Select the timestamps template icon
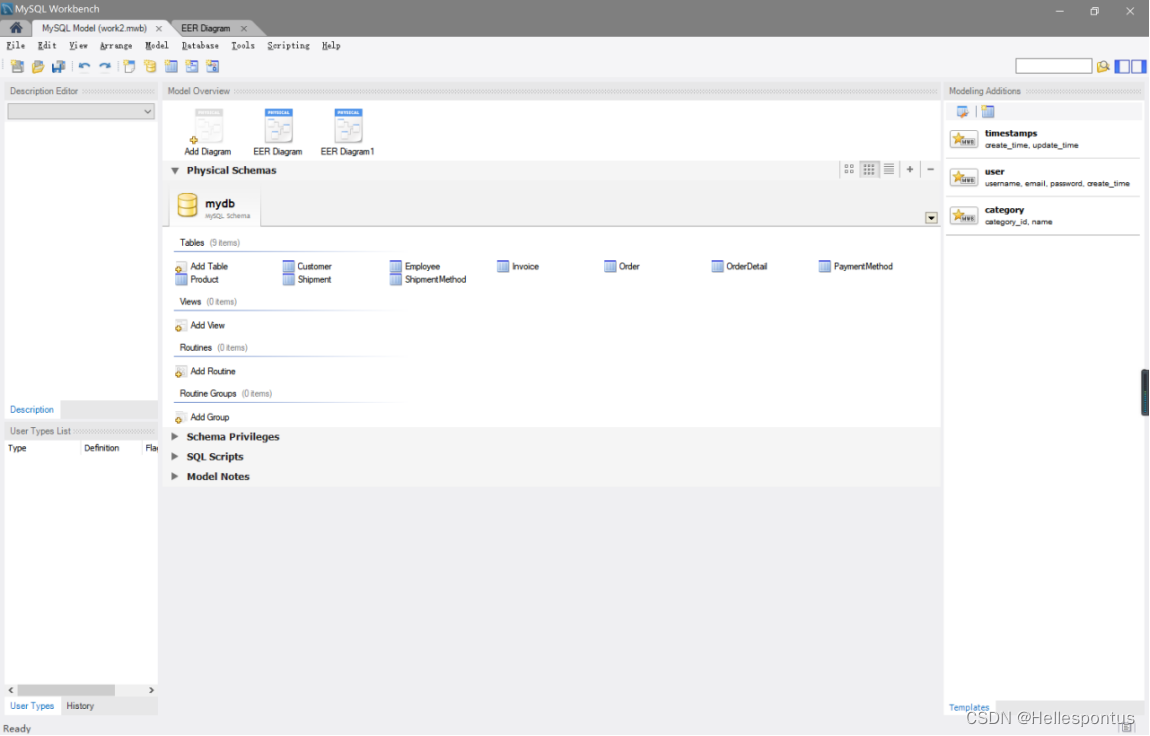The height and width of the screenshot is (736, 1150). pos(964,139)
